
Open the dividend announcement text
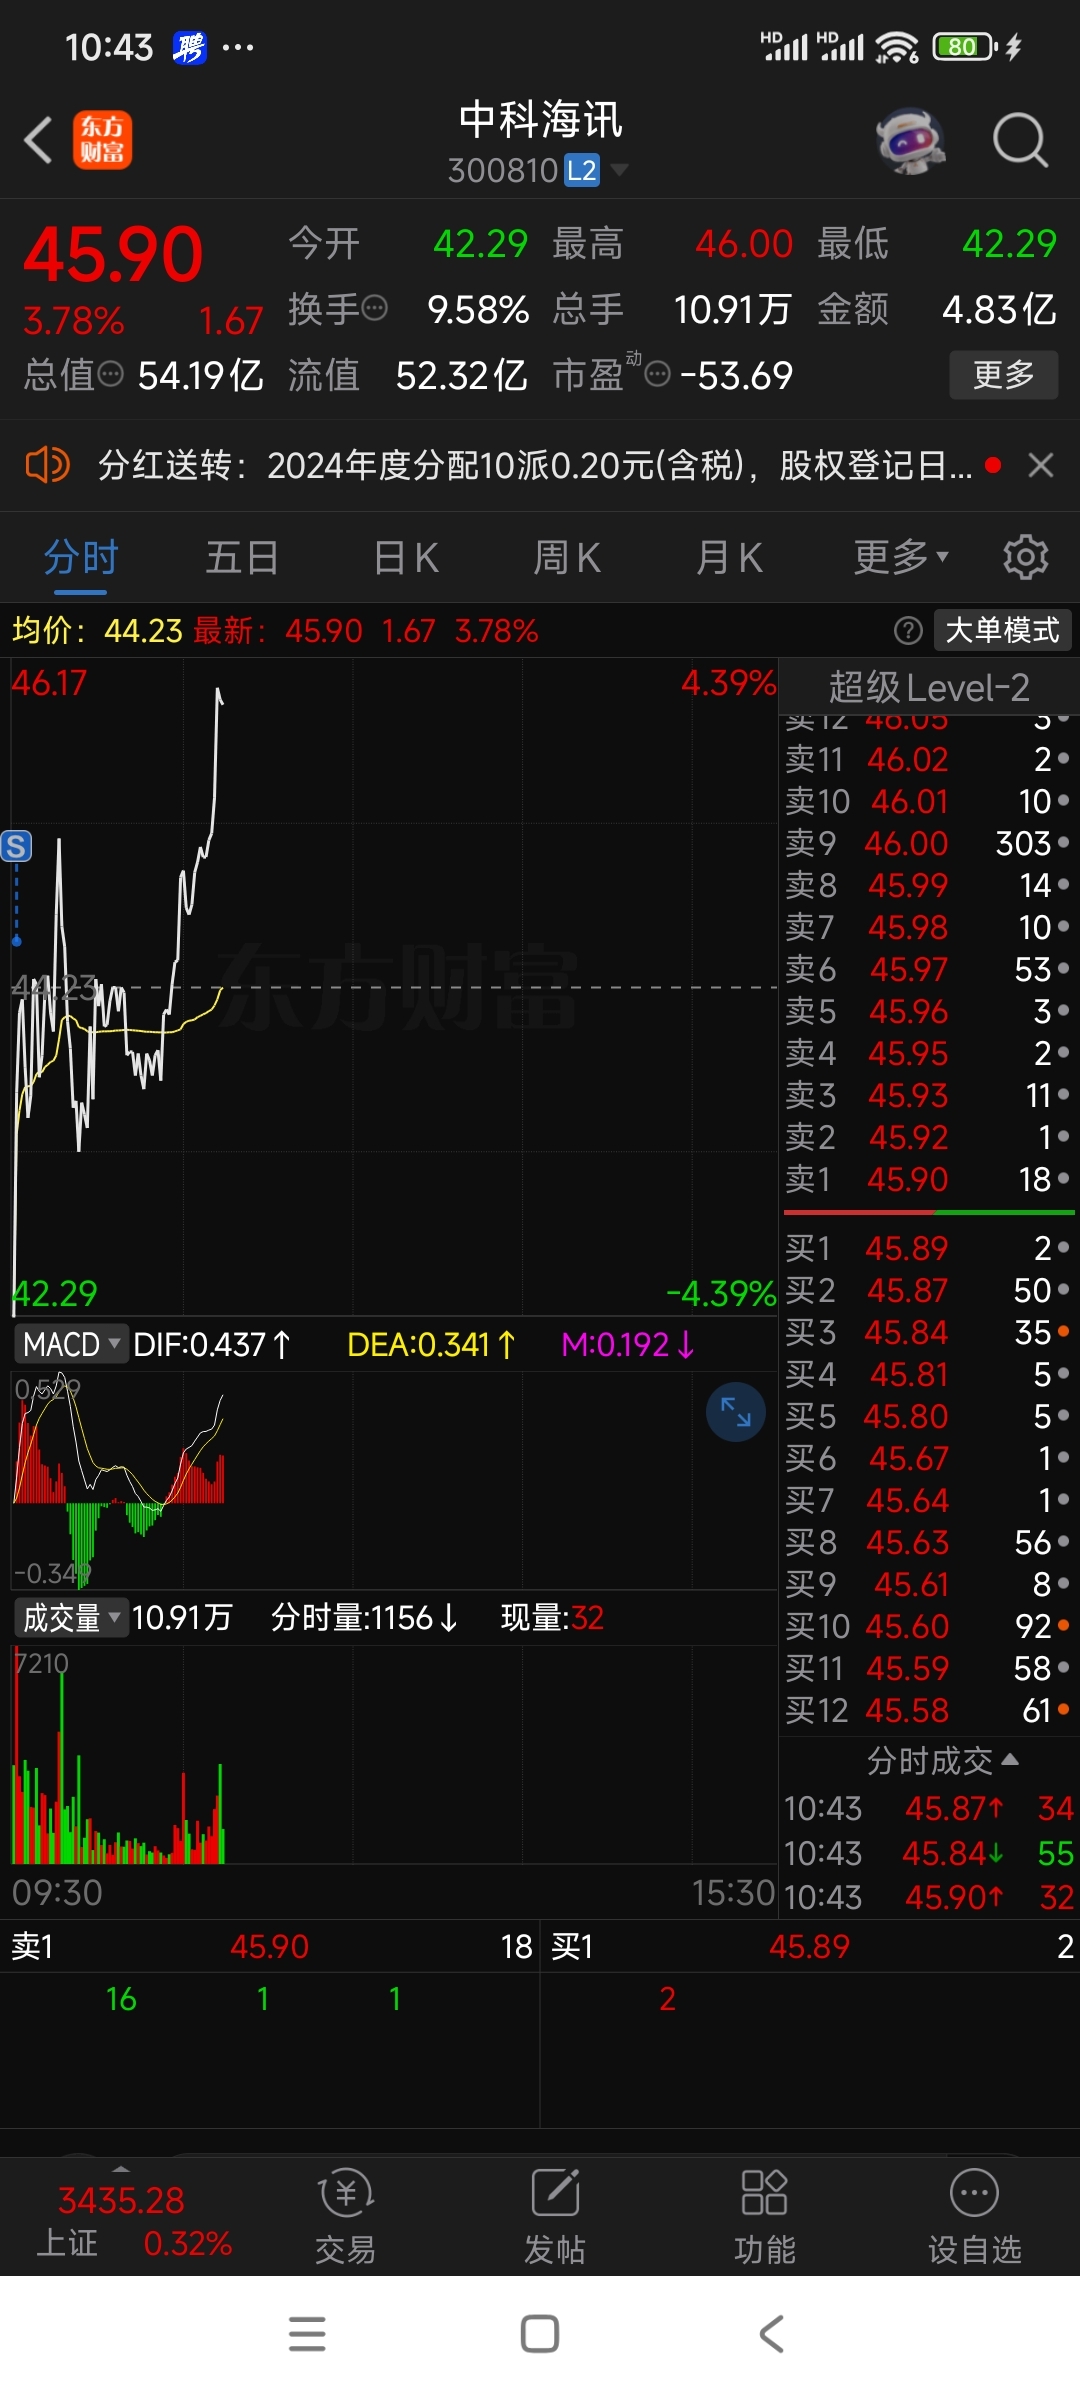coord(535,465)
